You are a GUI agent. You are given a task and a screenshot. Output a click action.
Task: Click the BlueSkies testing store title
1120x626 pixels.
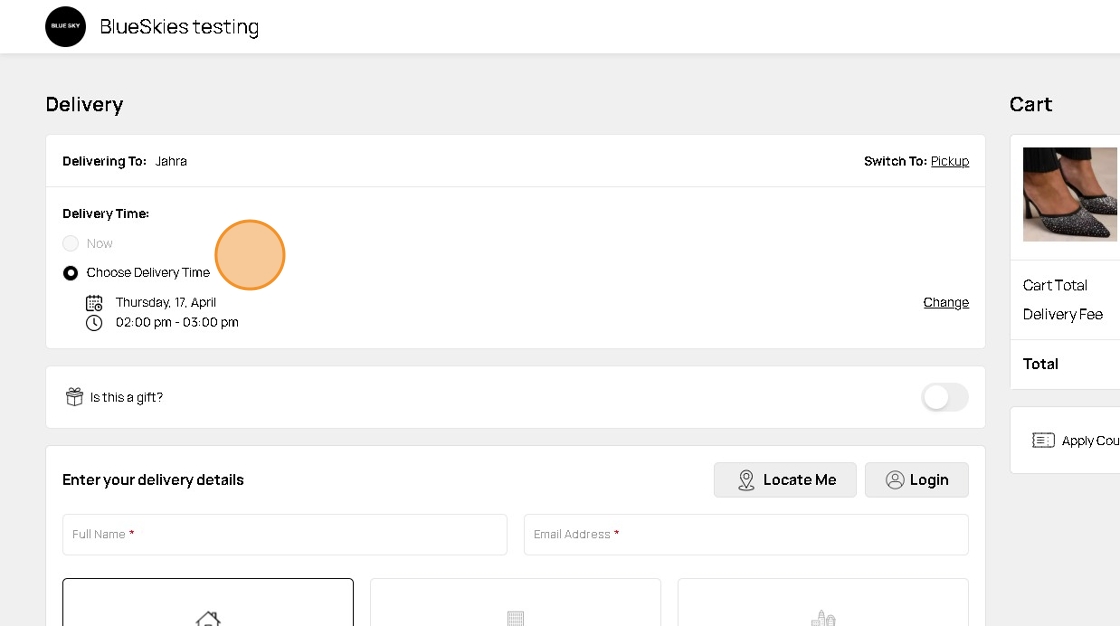click(179, 27)
